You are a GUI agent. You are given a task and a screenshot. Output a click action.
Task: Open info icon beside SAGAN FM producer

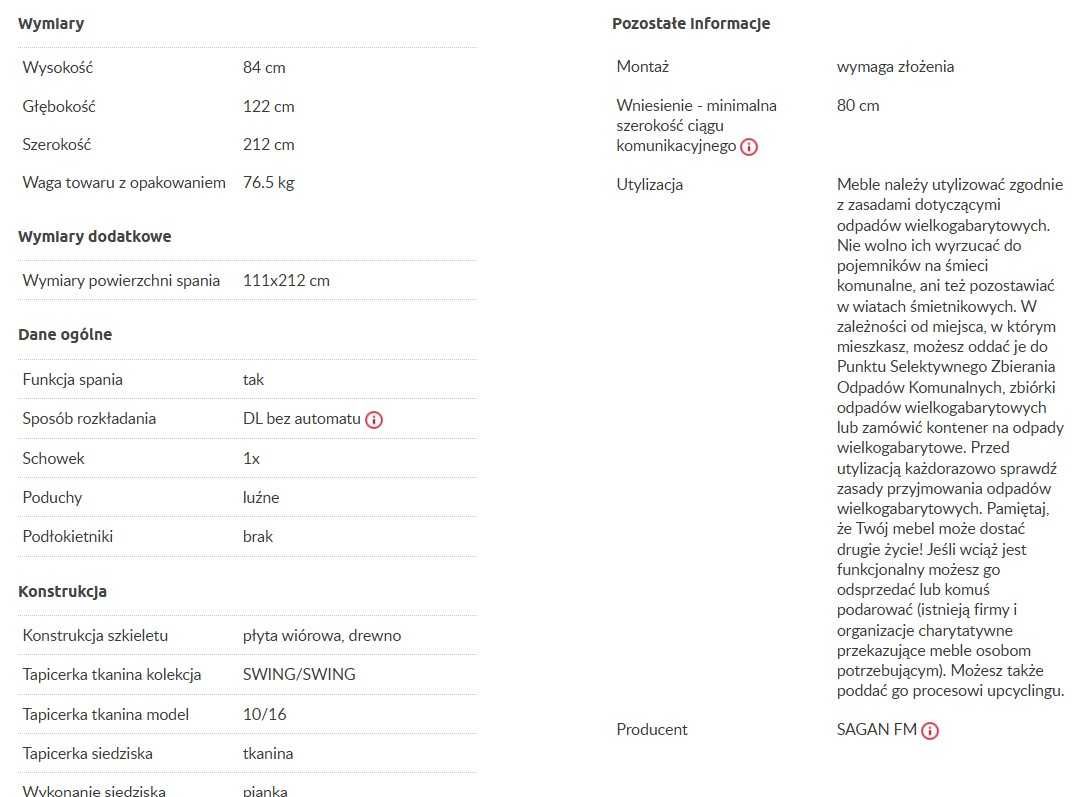[x=930, y=731]
